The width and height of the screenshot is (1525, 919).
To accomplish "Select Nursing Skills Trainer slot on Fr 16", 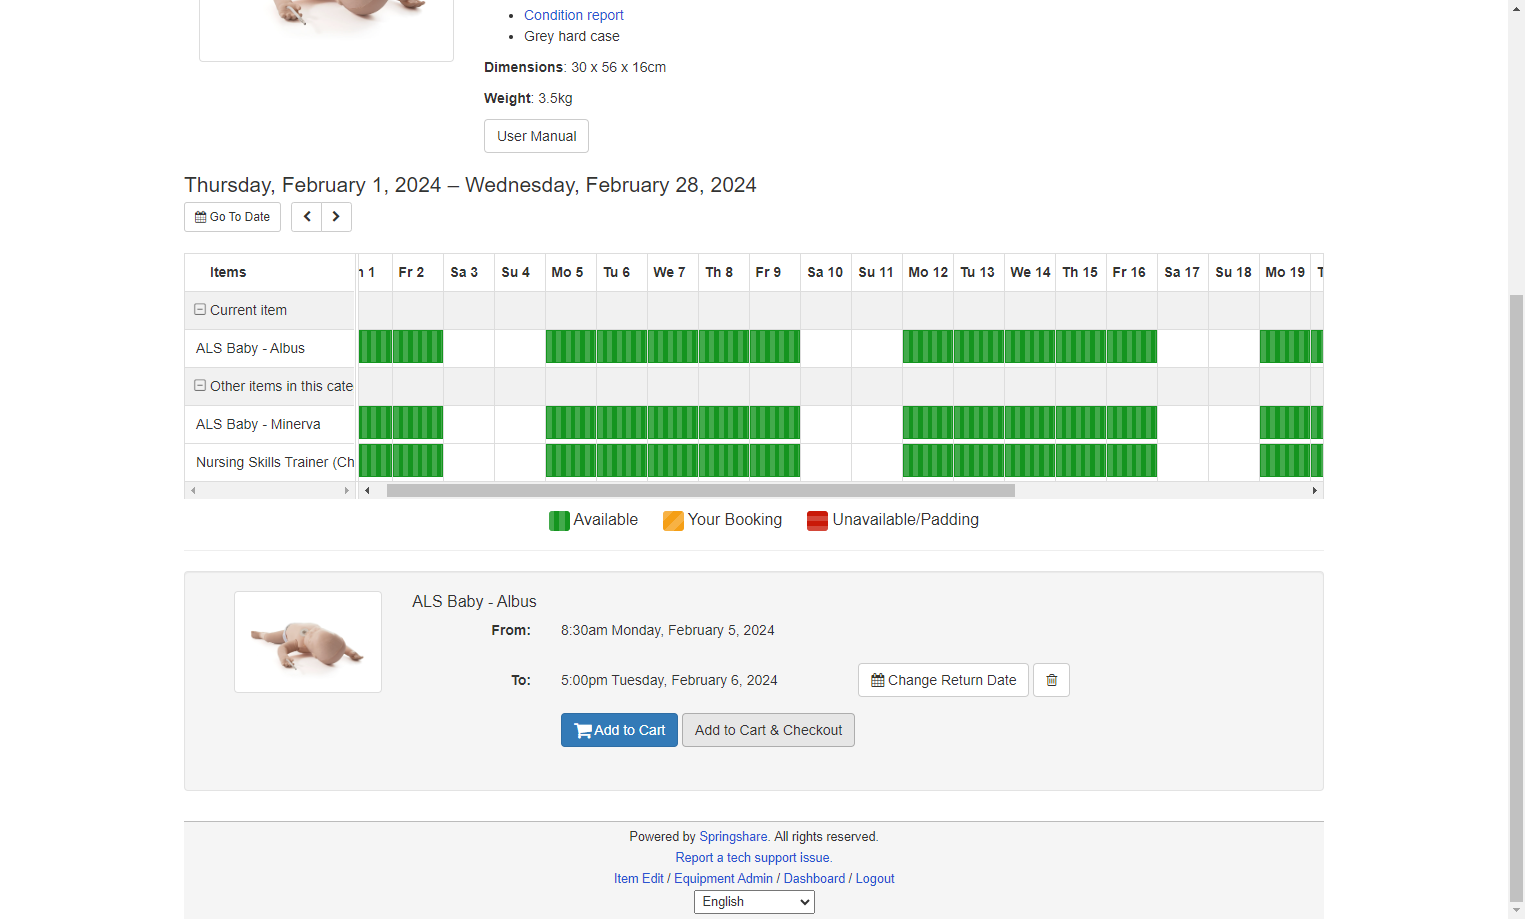I will click(1132, 461).
